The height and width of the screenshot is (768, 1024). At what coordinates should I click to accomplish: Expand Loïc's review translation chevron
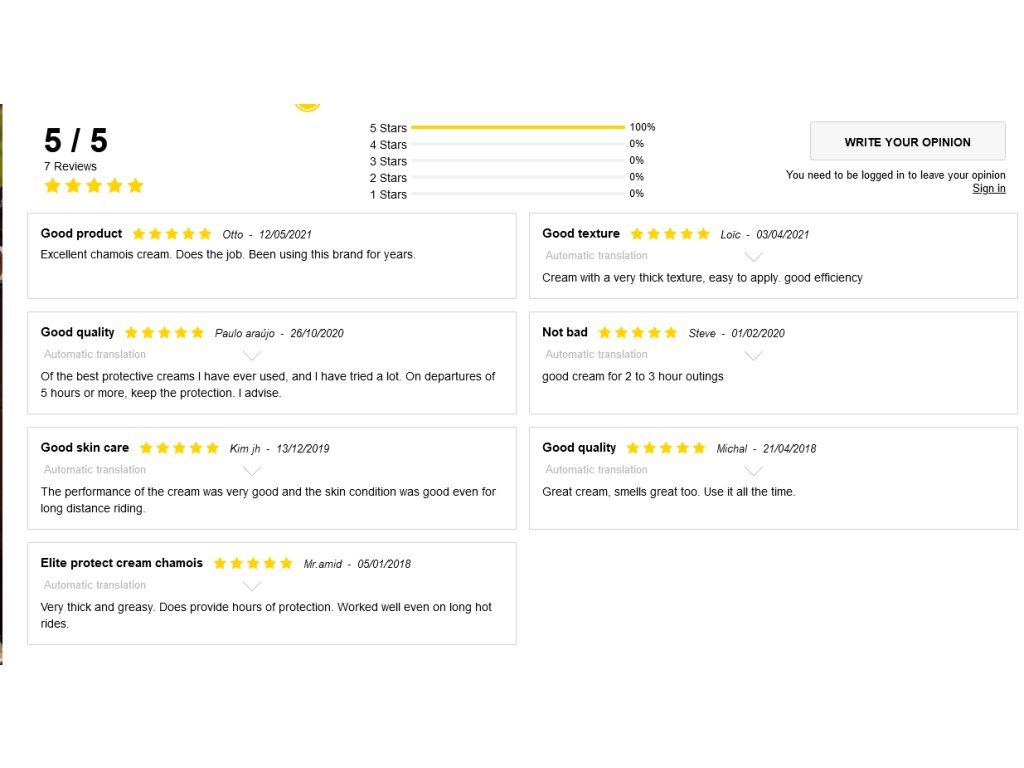pos(754,257)
